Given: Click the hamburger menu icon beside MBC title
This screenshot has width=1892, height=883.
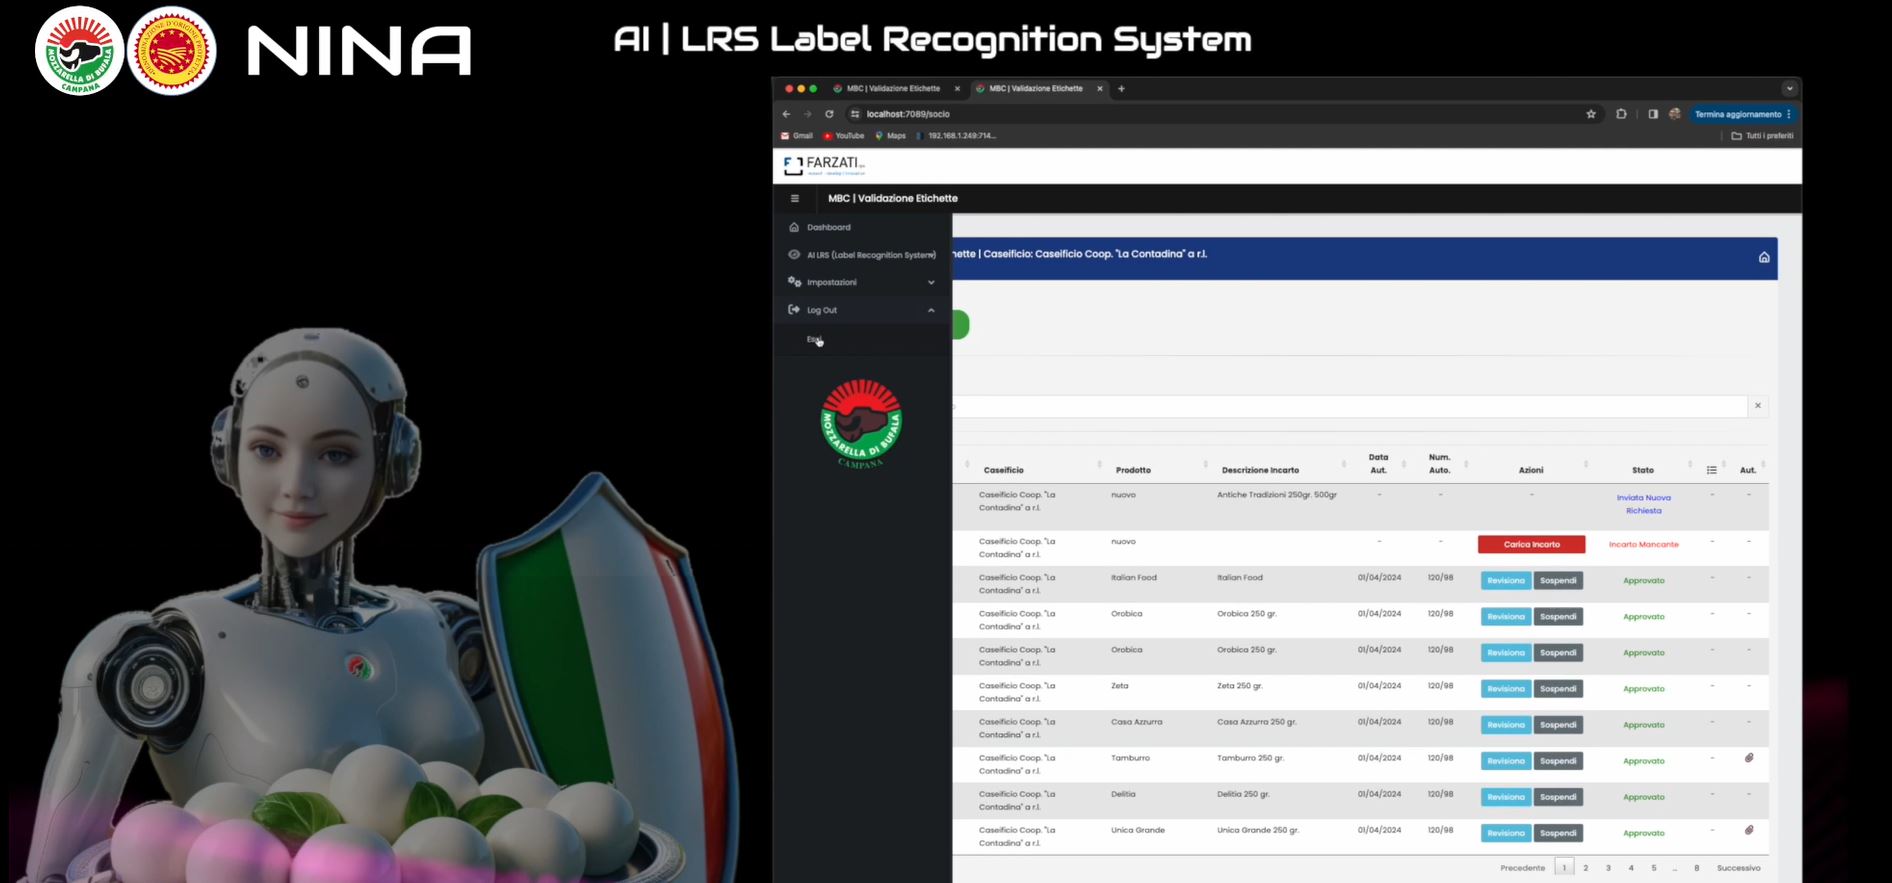Looking at the screenshot, I should coord(795,198).
